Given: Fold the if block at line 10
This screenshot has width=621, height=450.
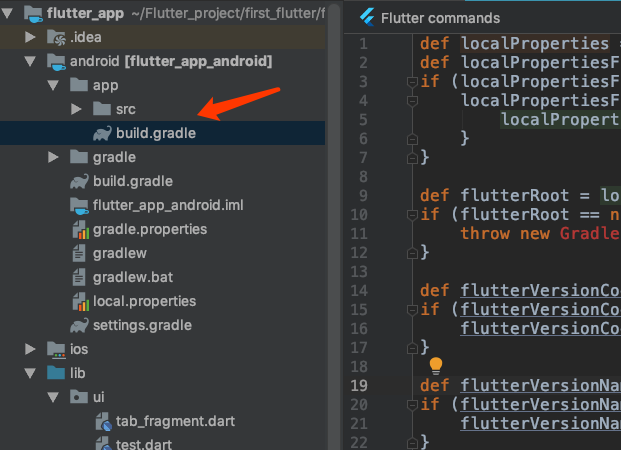Looking at the screenshot, I should point(412,215).
